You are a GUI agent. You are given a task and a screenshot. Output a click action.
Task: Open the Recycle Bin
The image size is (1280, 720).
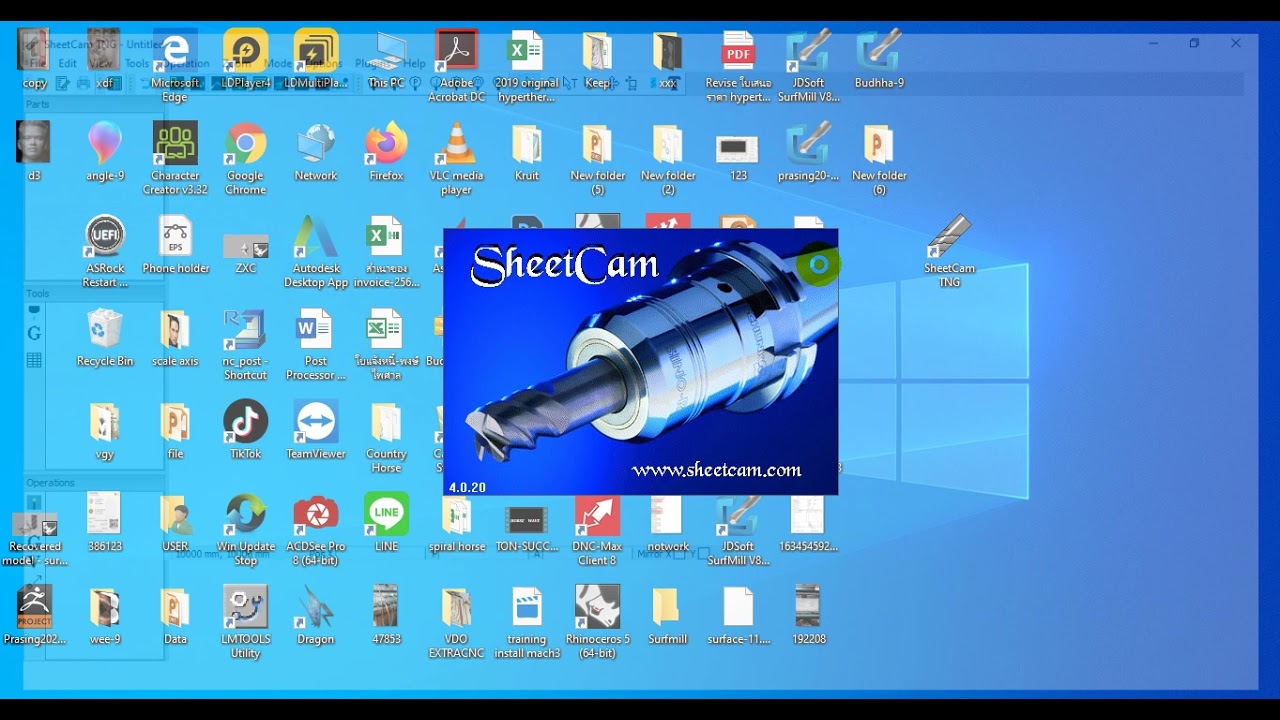click(105, 338)
